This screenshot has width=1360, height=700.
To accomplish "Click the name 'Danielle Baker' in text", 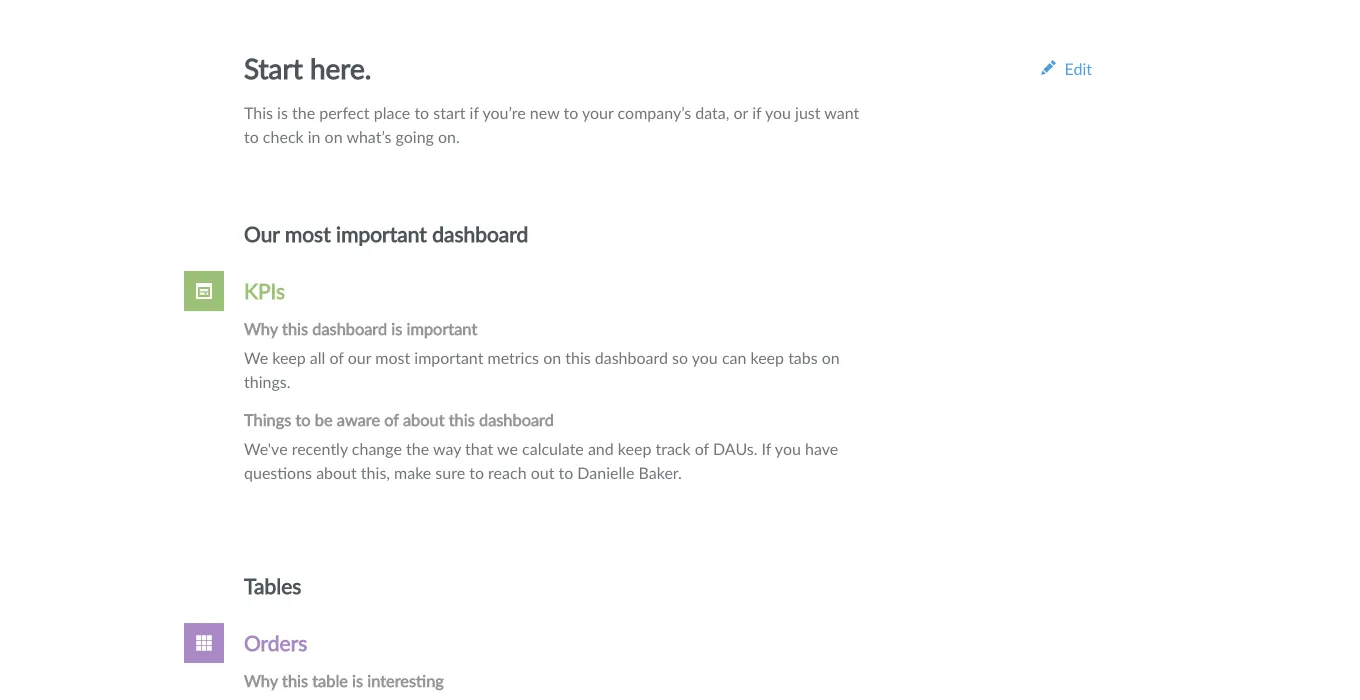I will 629,474.
